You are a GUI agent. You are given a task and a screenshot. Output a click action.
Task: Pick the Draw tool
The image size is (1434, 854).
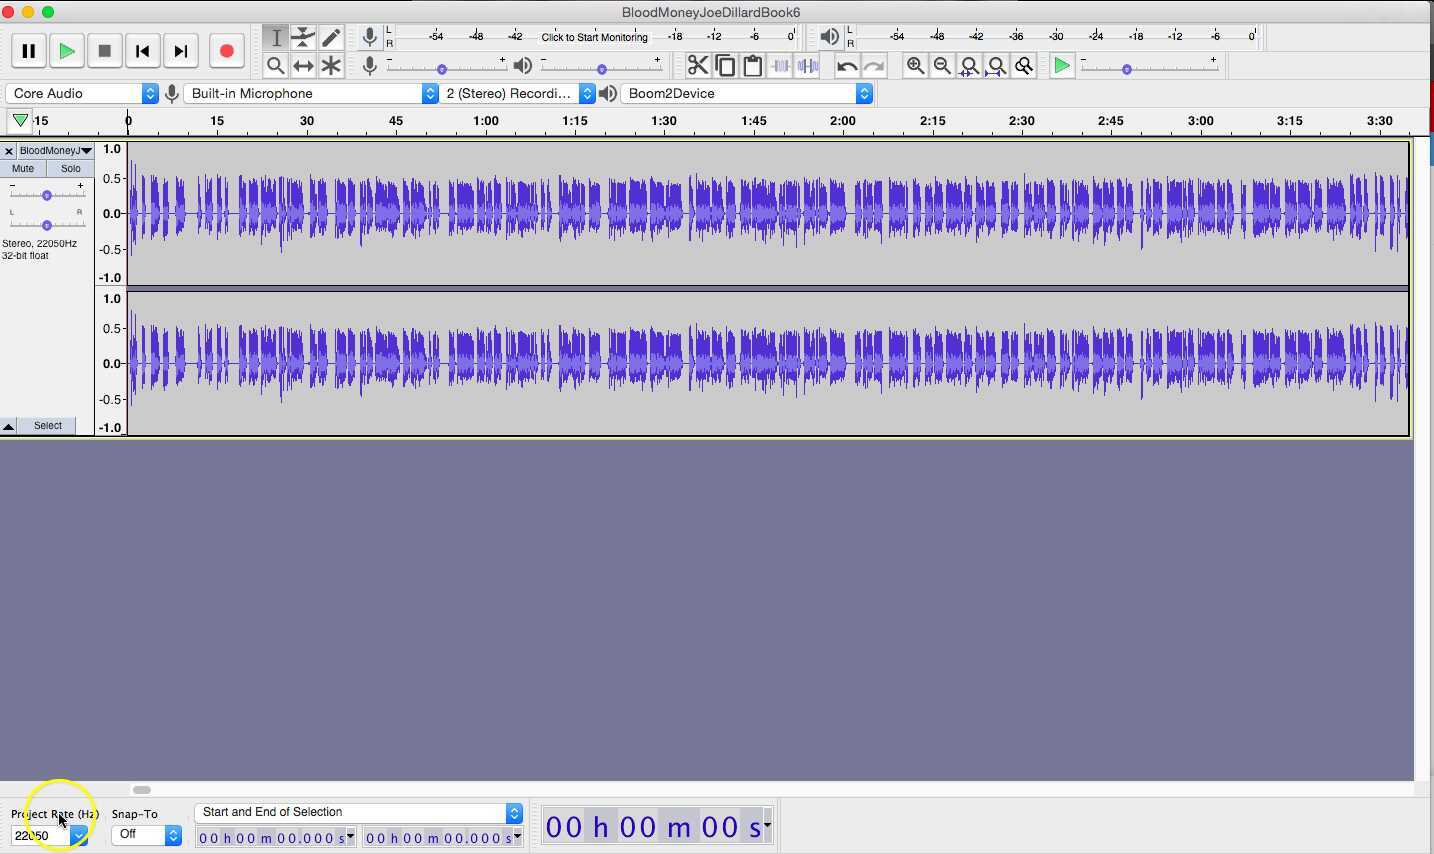[332, 37]
